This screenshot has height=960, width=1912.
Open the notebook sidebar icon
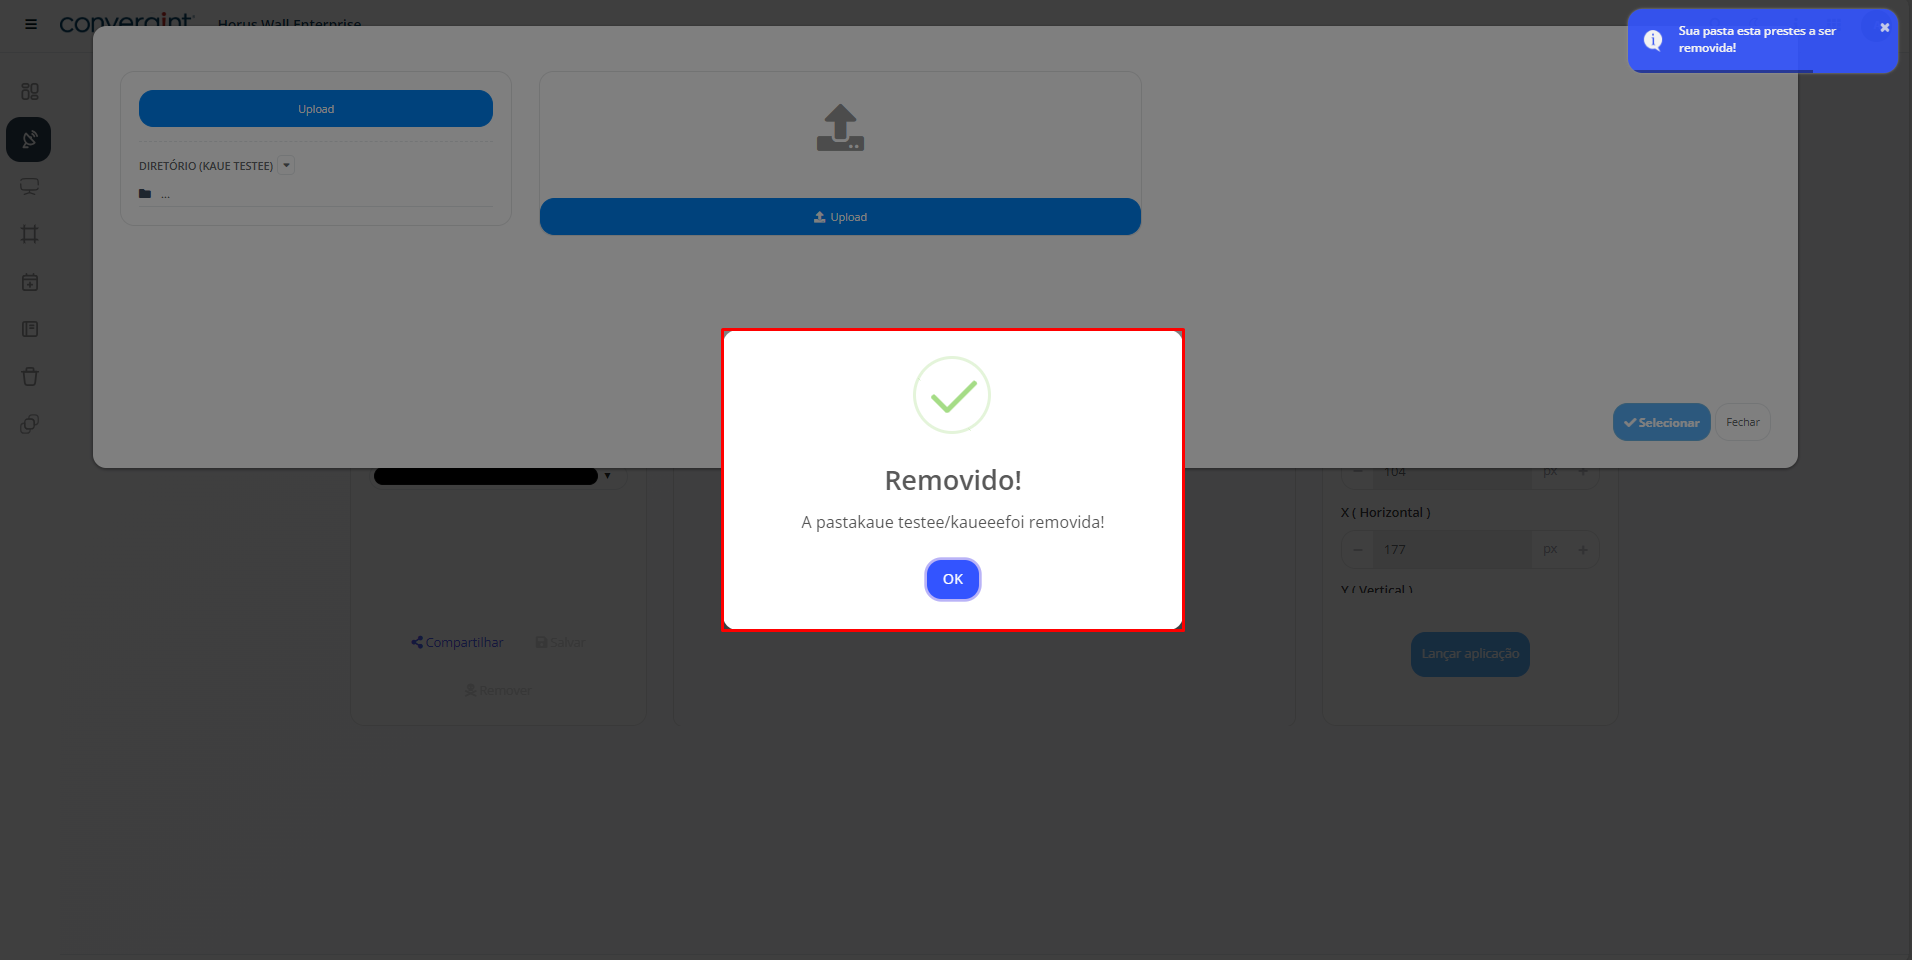click(x=30, y=329)
